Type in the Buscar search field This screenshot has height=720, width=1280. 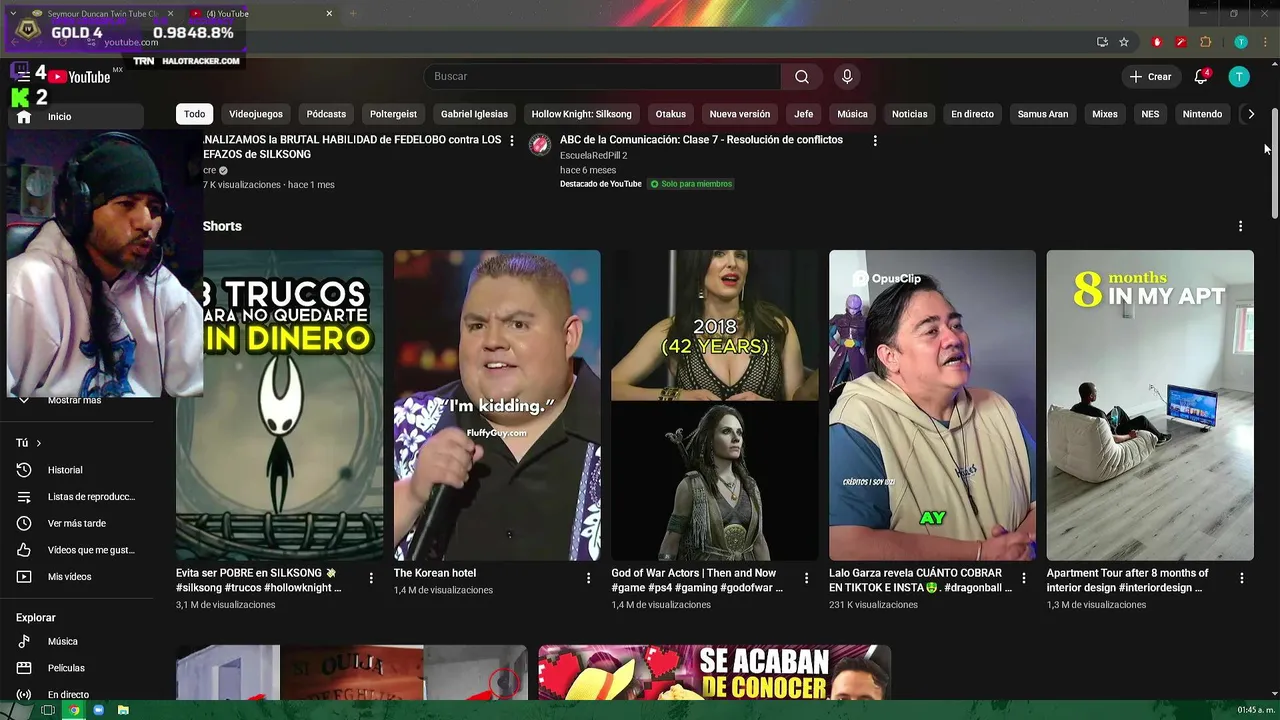[x=603, y=77]
